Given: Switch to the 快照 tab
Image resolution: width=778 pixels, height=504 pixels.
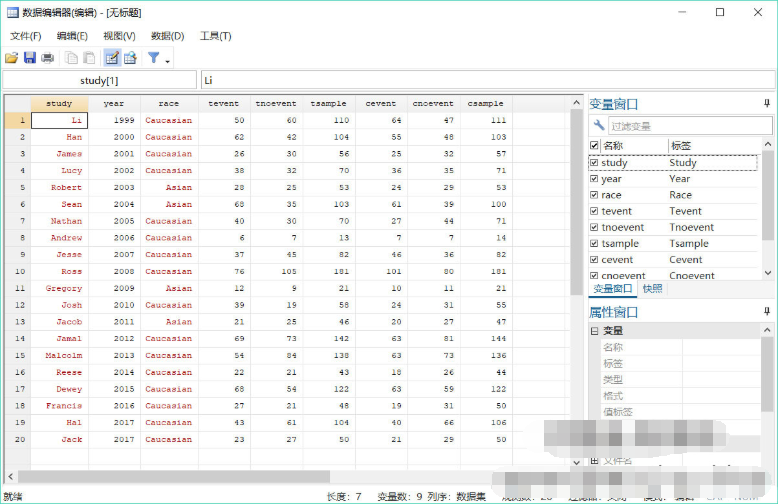Looking at the screenshot, I should 652,289.
